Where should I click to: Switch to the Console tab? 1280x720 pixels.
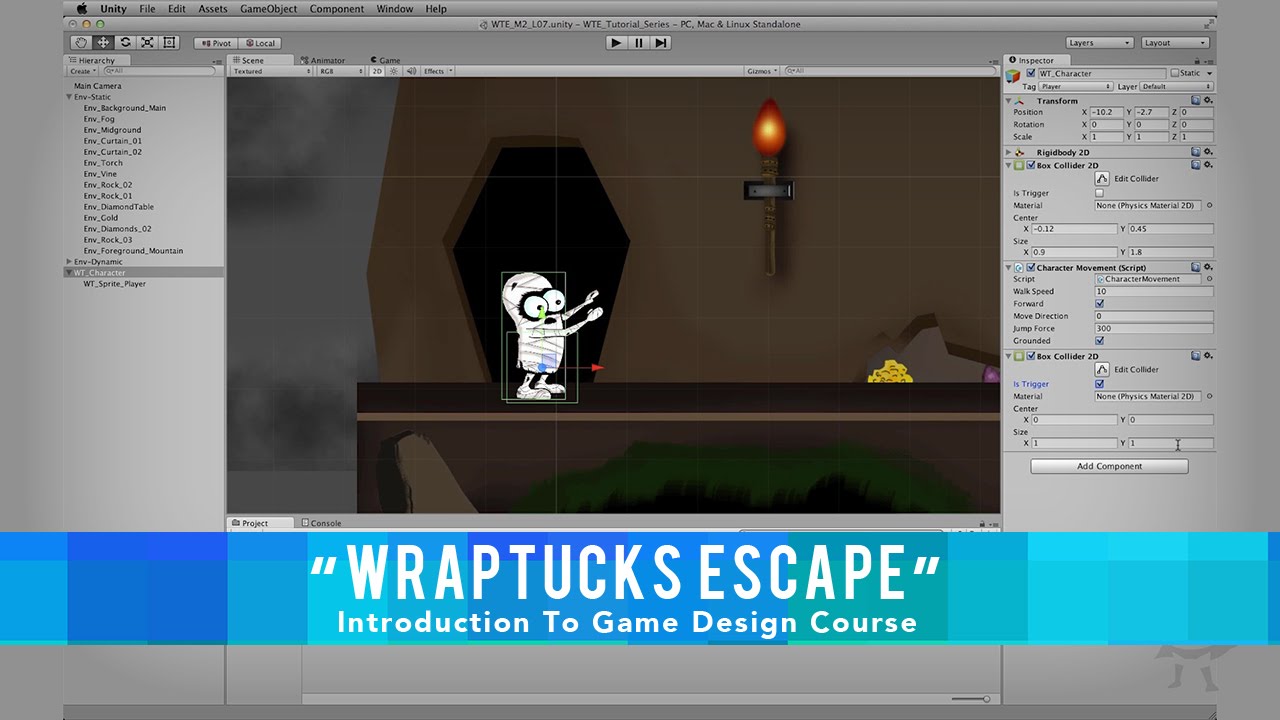pyautogui.click(x=321, y=523)
